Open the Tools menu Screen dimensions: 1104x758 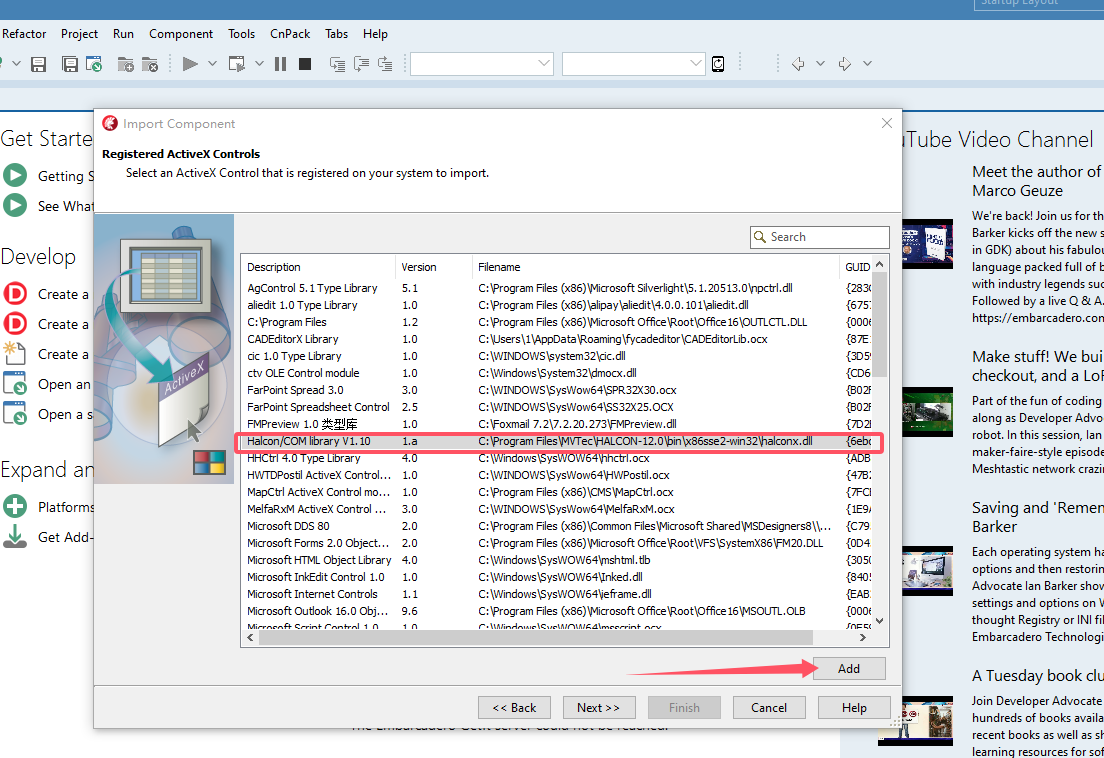point(242,34)
